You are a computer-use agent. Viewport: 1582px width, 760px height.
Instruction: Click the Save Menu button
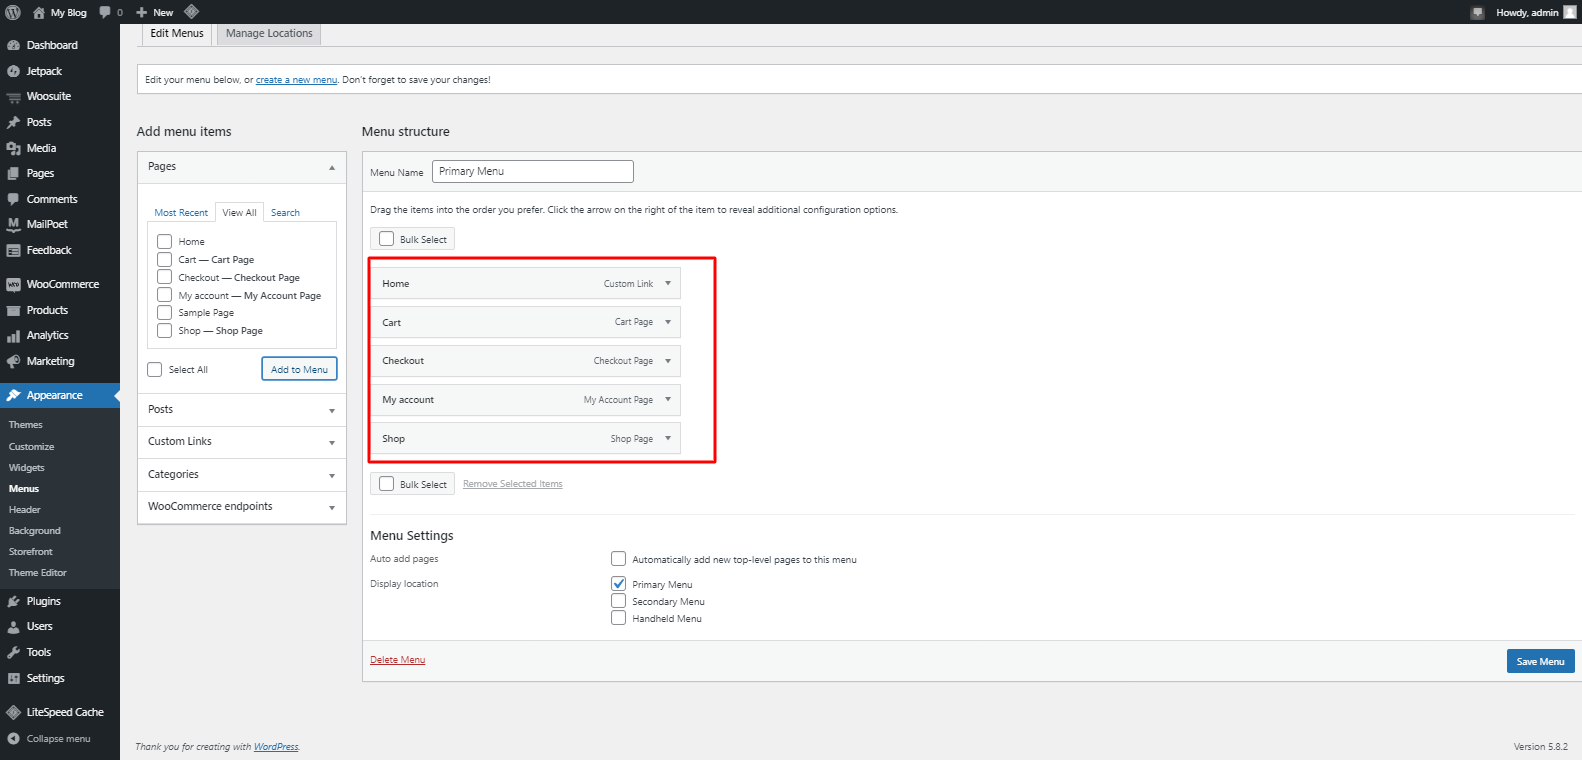click(x=1540, y=661)
